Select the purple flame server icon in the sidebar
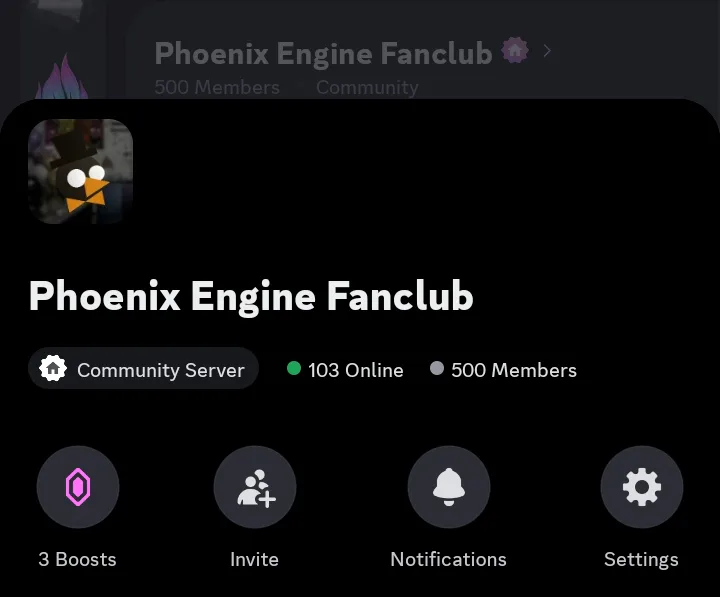 click(x=62, y=77)
